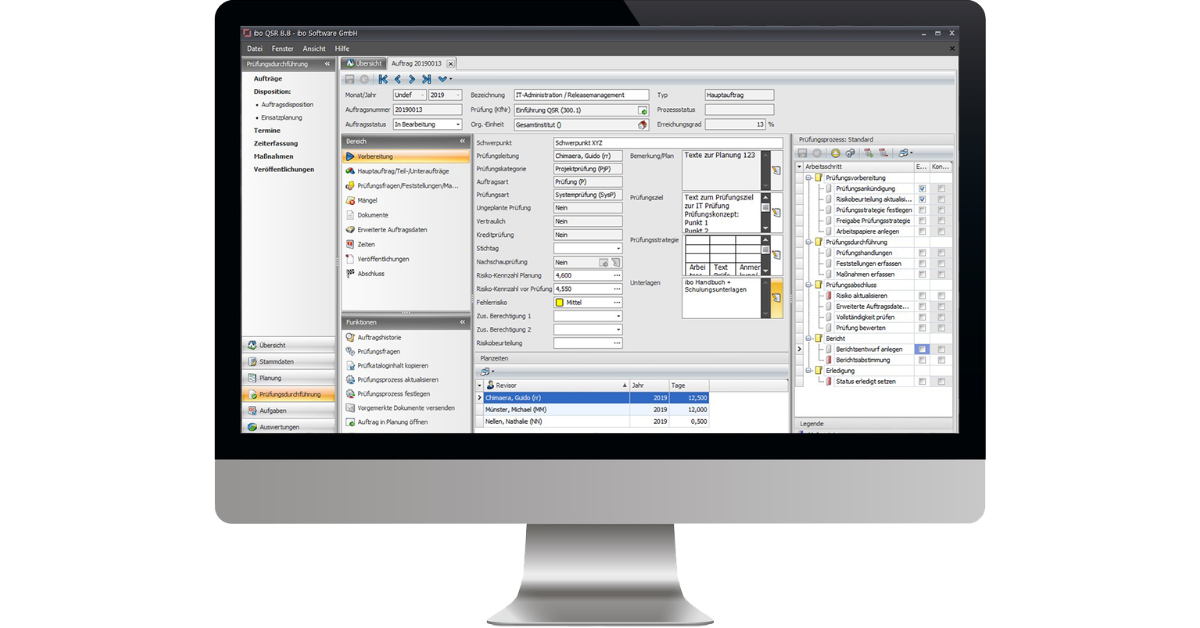Go to previous record arrow
The image size is (1200, 628).
[x=397, y=79]
